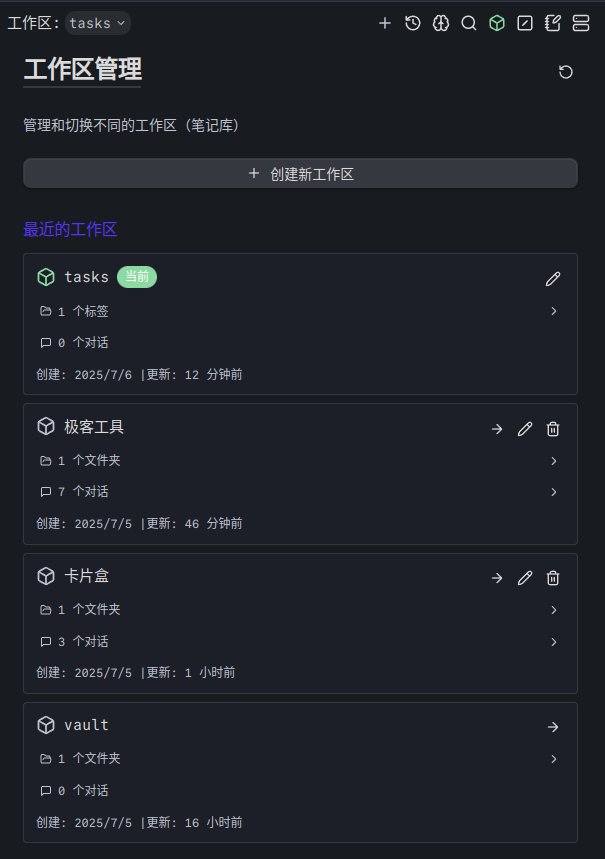Viewport: 605px width, 859px height.
Task: Edit the tasks workspace with the pencil icon
Action: [x=553, y=279]
